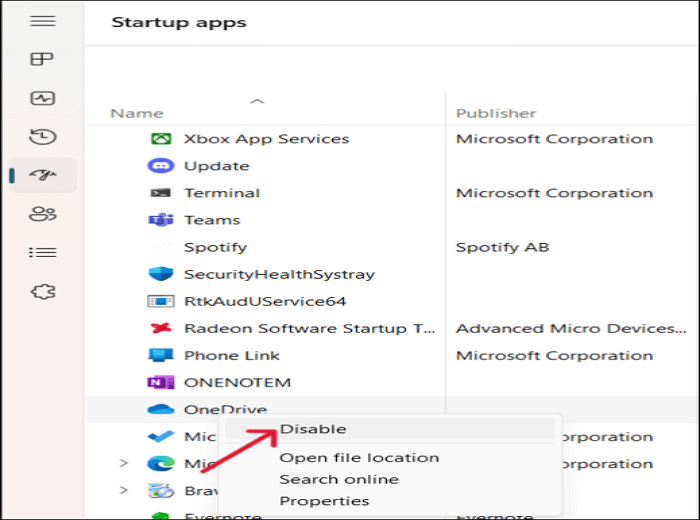The width and height of the screenshot is (700, 520).
Task: Open the Performance page icon
Action: pos(43,99)
